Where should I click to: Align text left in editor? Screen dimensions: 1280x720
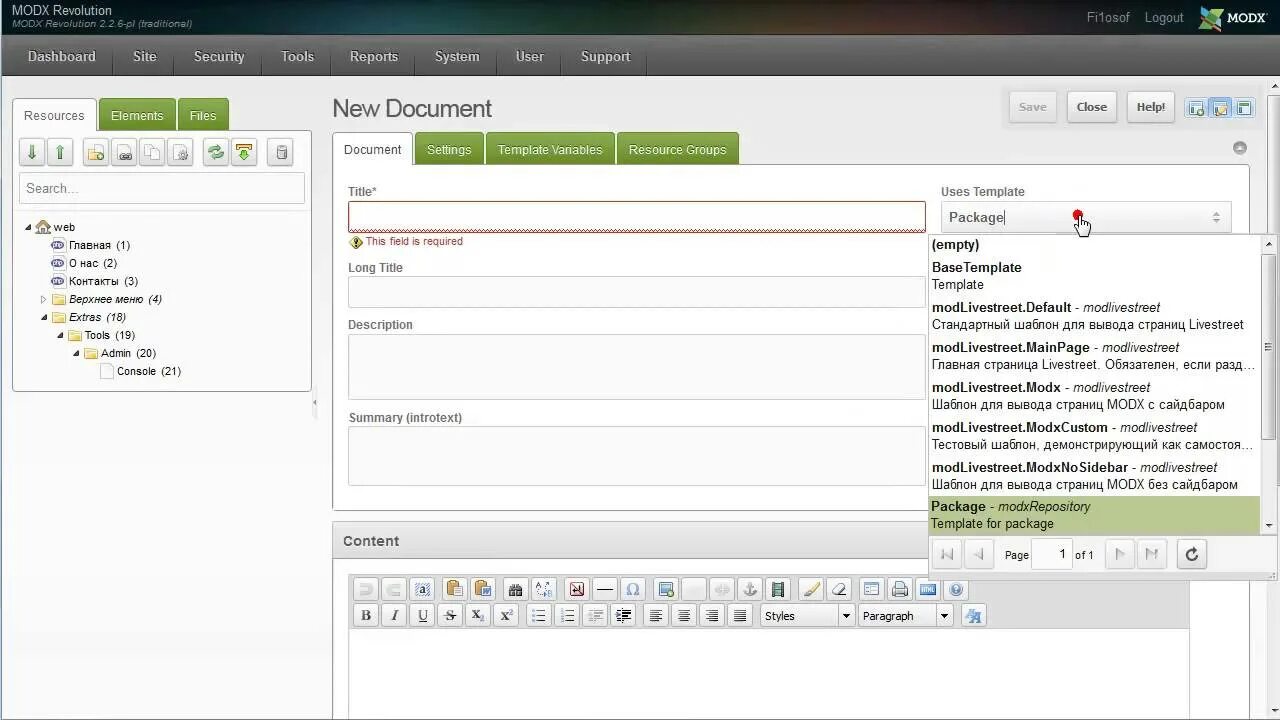click(656, 616)
